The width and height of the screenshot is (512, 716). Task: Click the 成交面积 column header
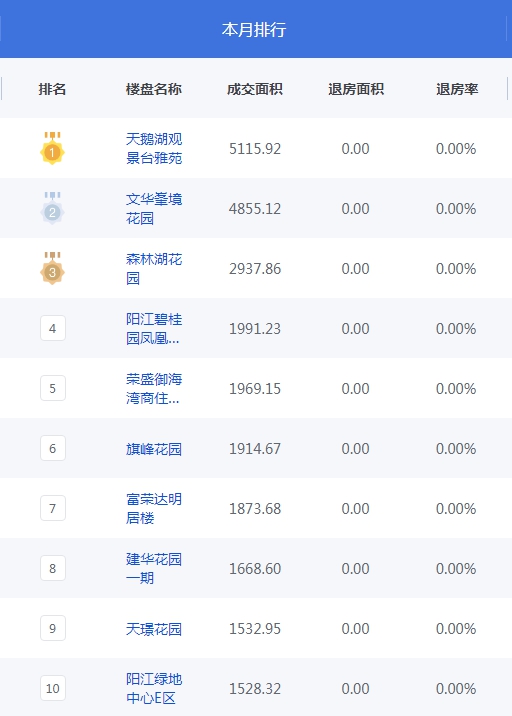255,89
